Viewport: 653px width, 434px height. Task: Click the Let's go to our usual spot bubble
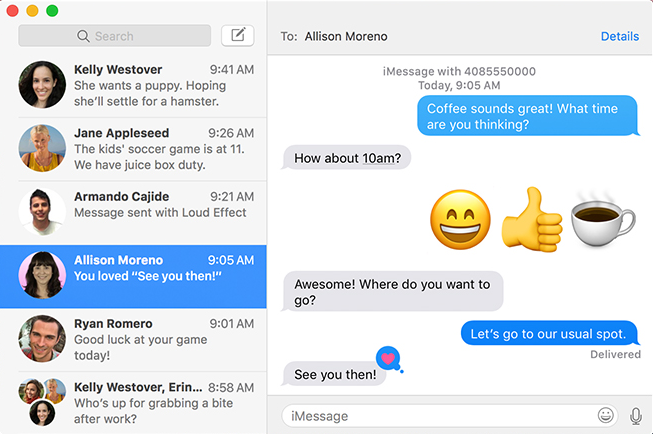click(549, 333)
